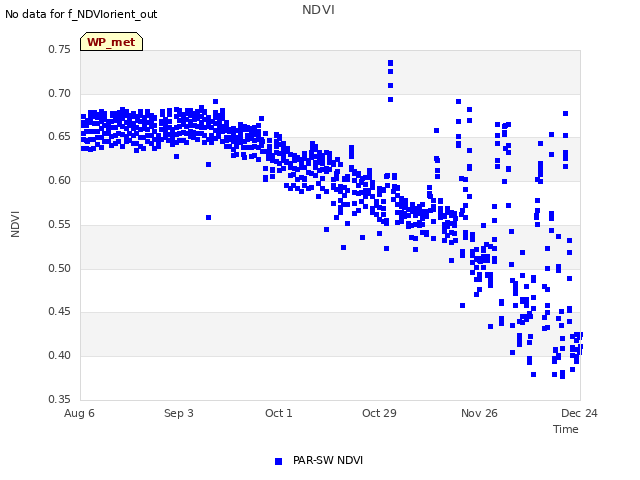Image resolution: width=640 pixels, height=480 pixels.
Task: Click the 'No data for f_NDVIorient_out' message
Action: tap(81, 14)
